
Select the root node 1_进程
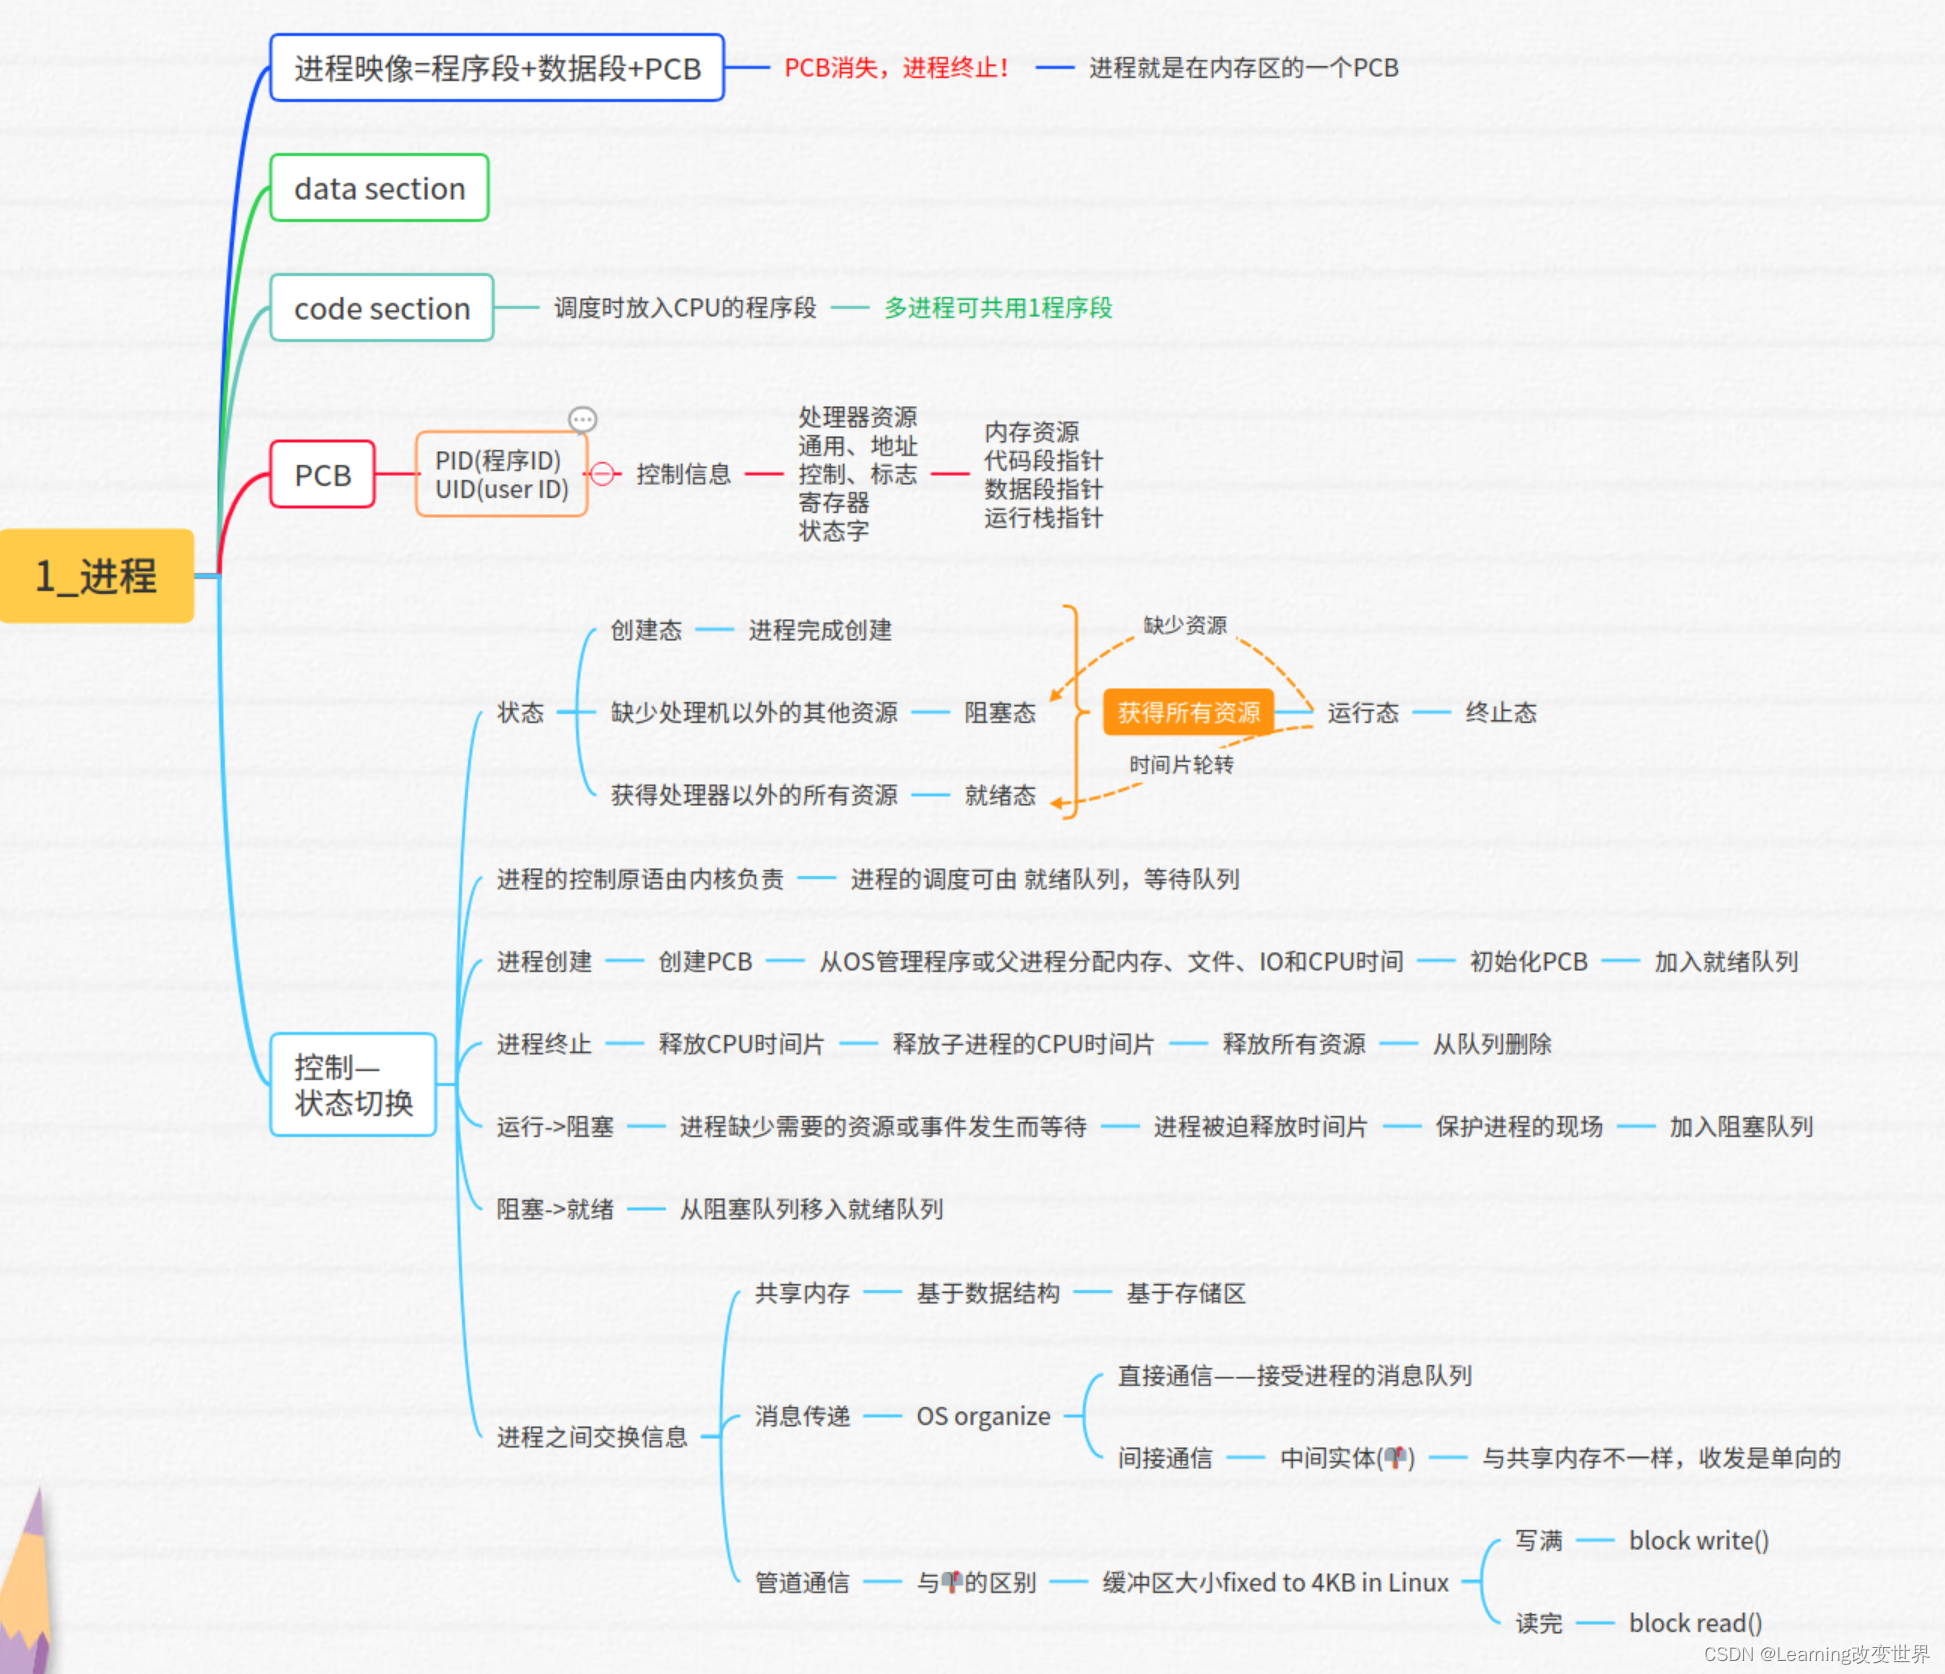click(96, 576)
